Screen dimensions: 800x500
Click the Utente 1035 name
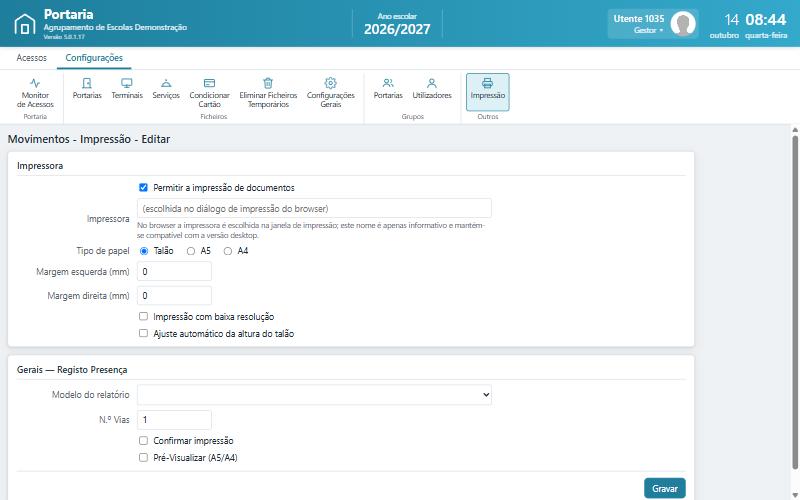639,19
